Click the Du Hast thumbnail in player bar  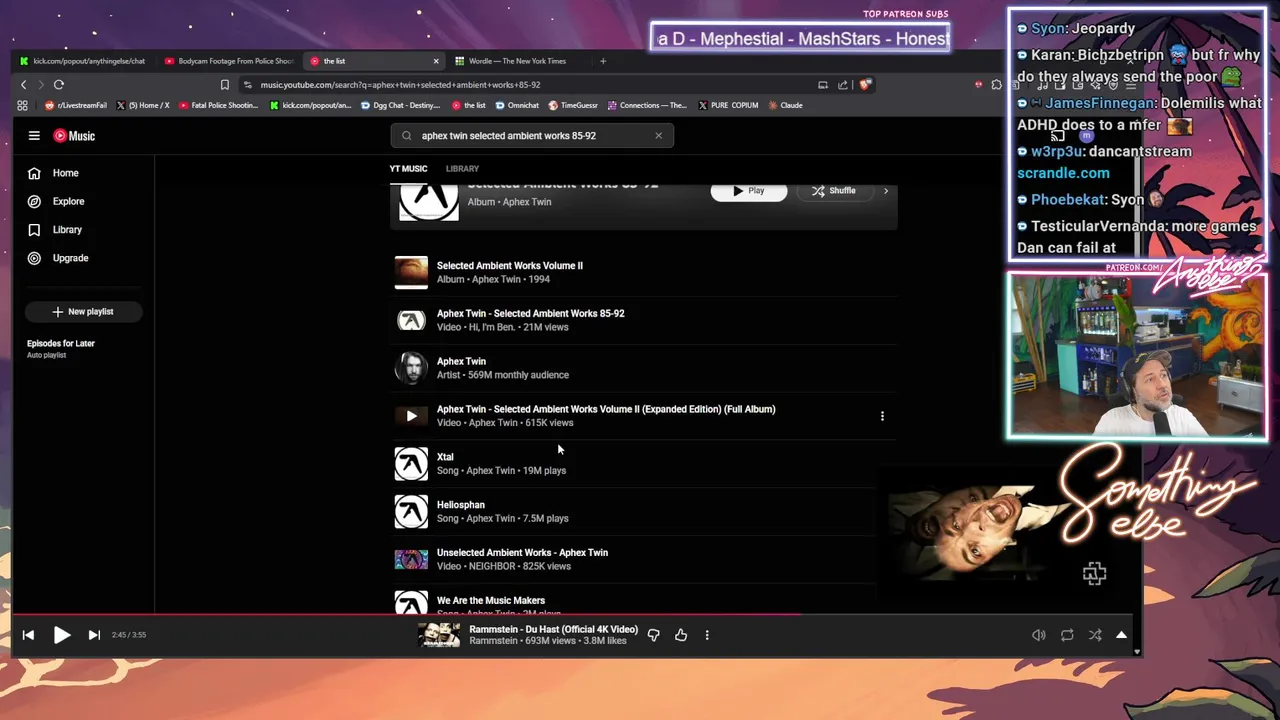tap(439, 635)
